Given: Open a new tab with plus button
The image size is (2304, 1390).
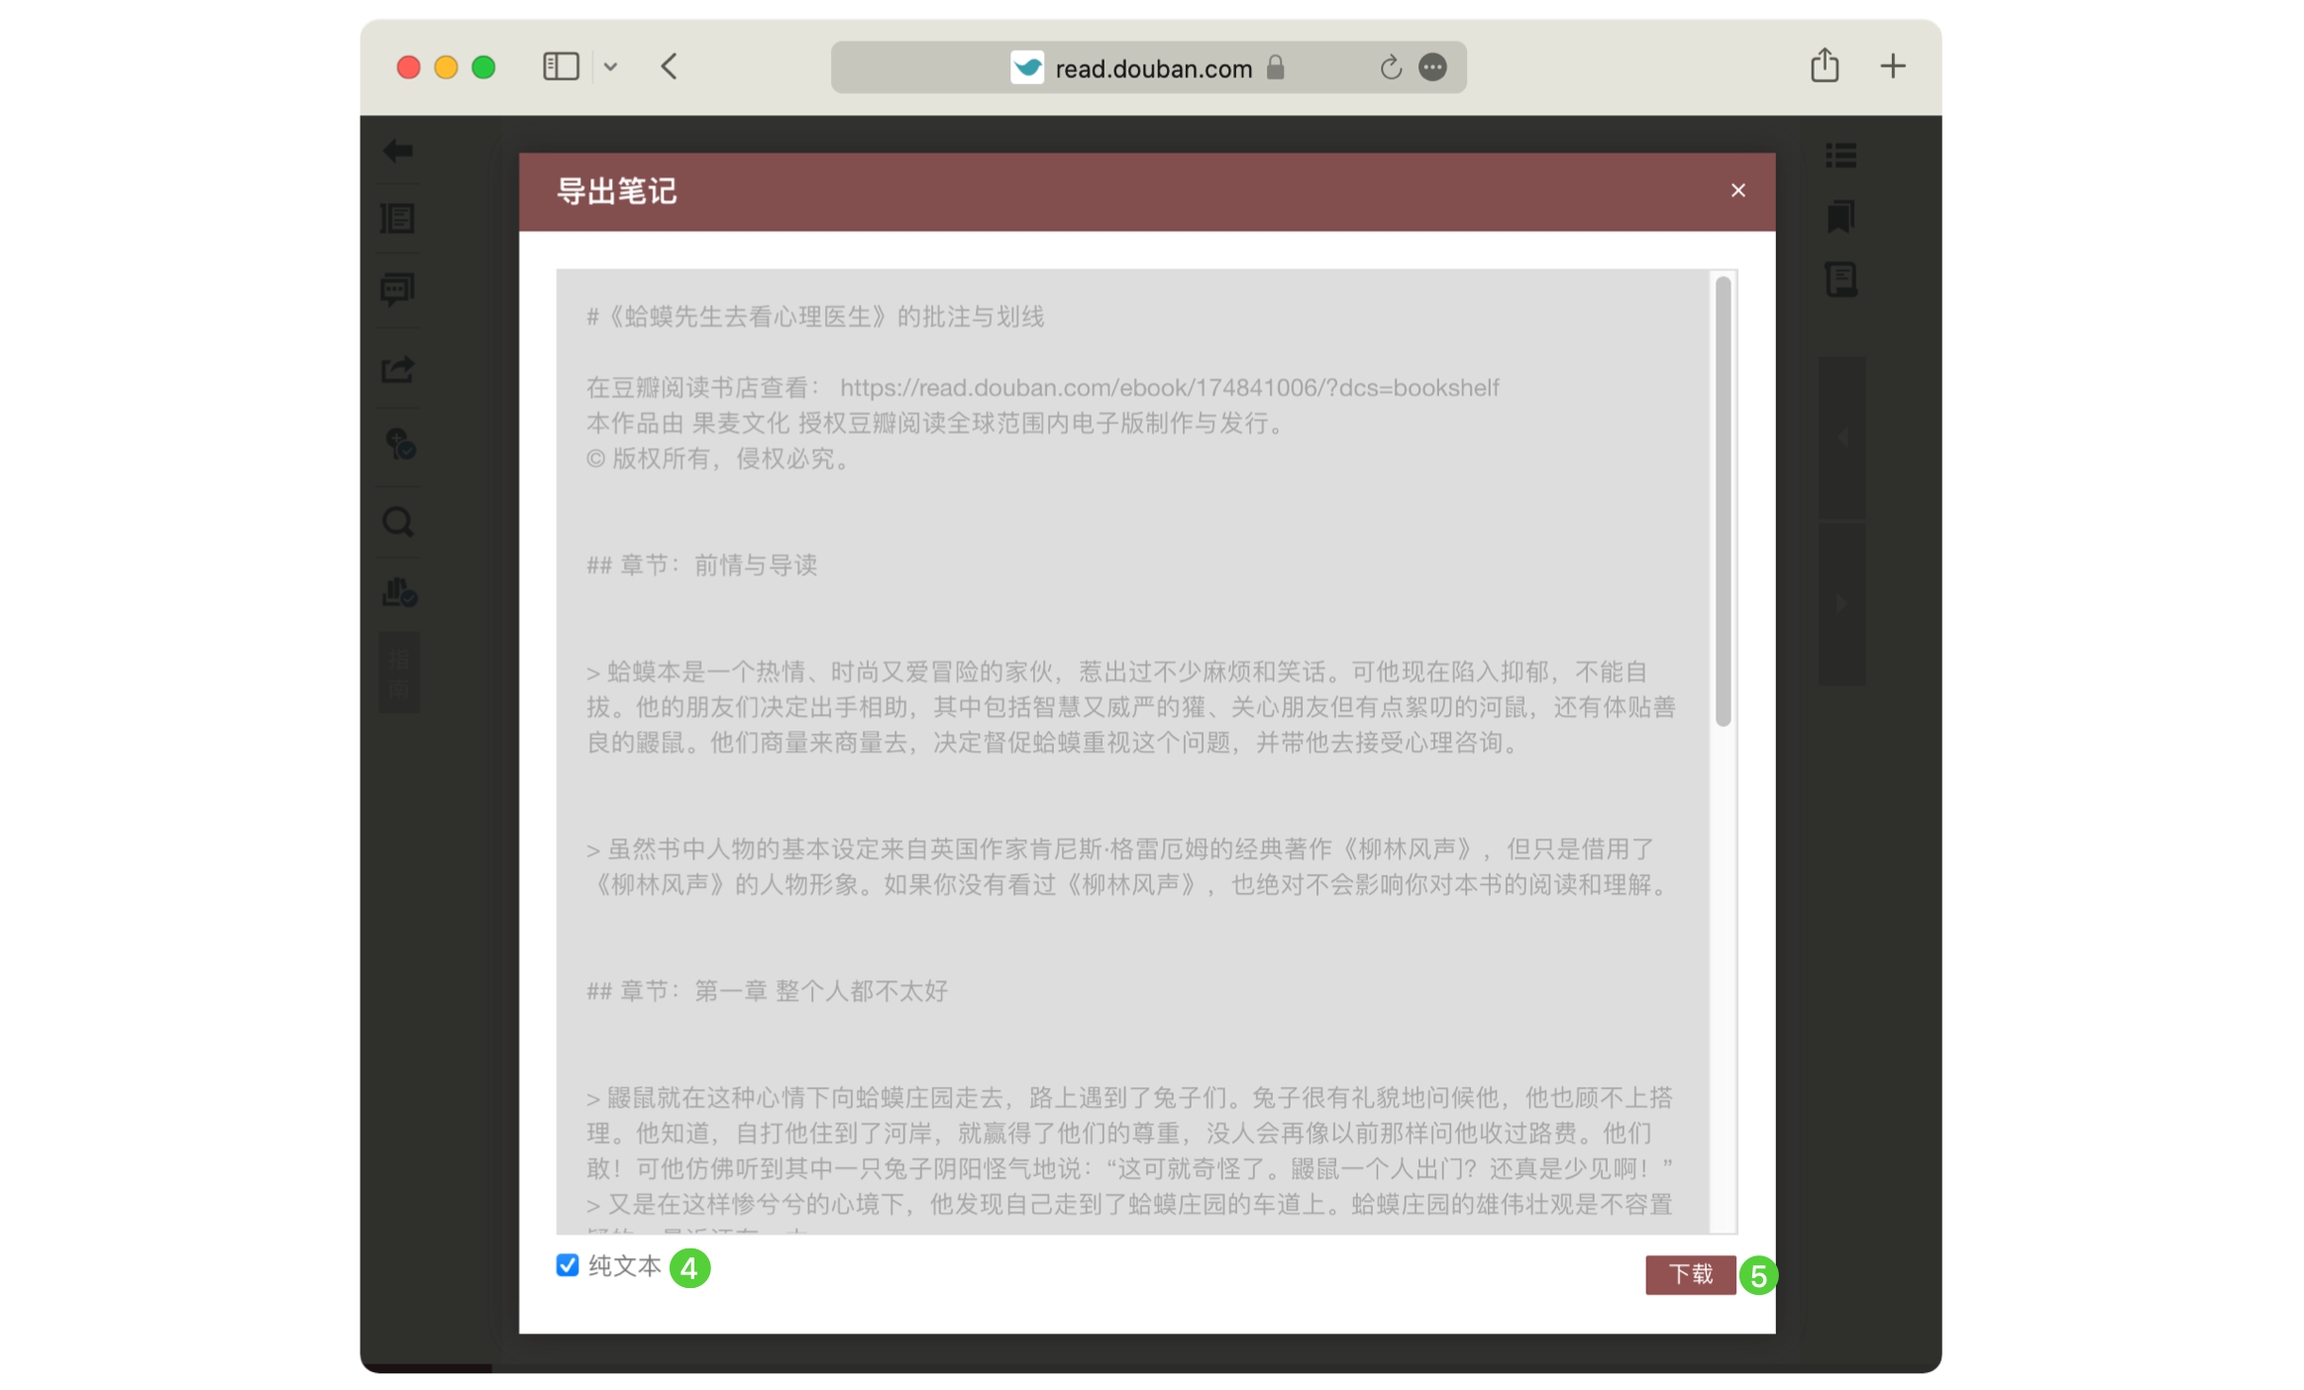Looking at the screenshot, I should click(1892, 67).
